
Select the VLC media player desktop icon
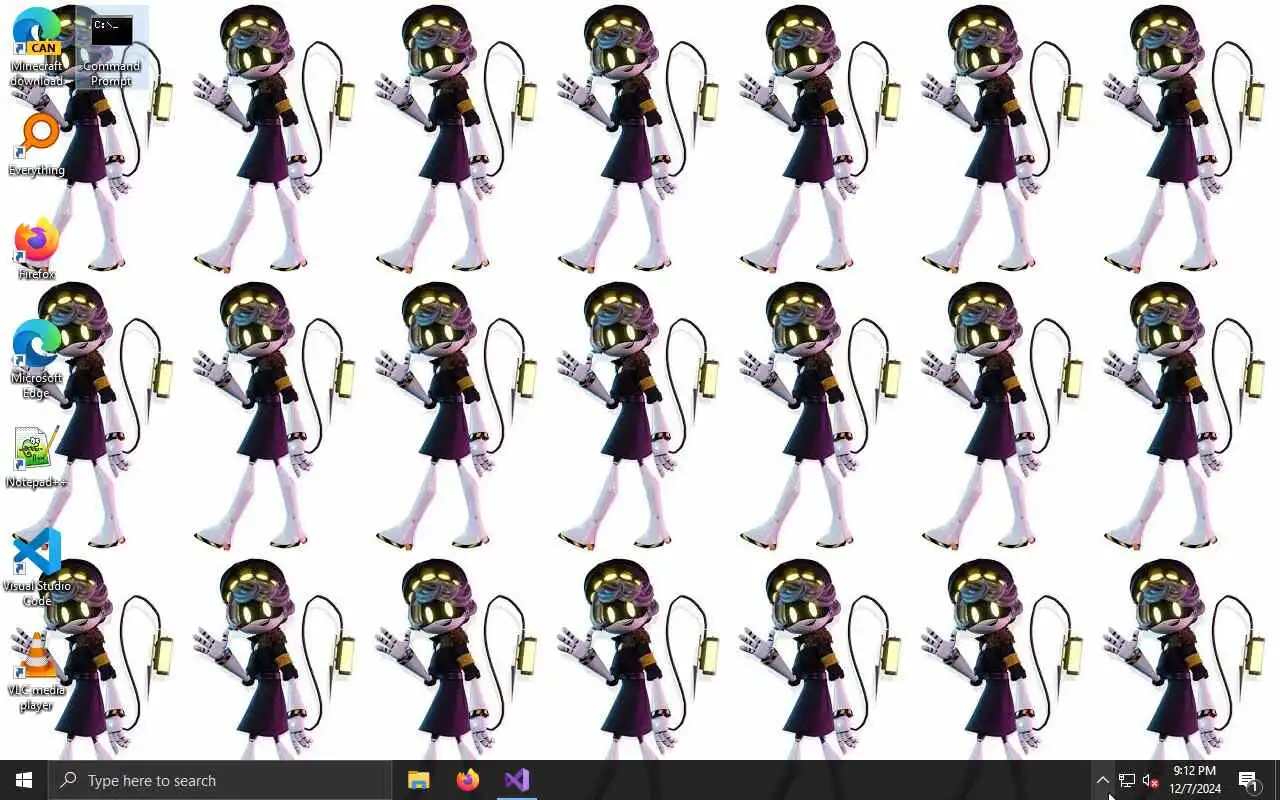click(37, 672)
